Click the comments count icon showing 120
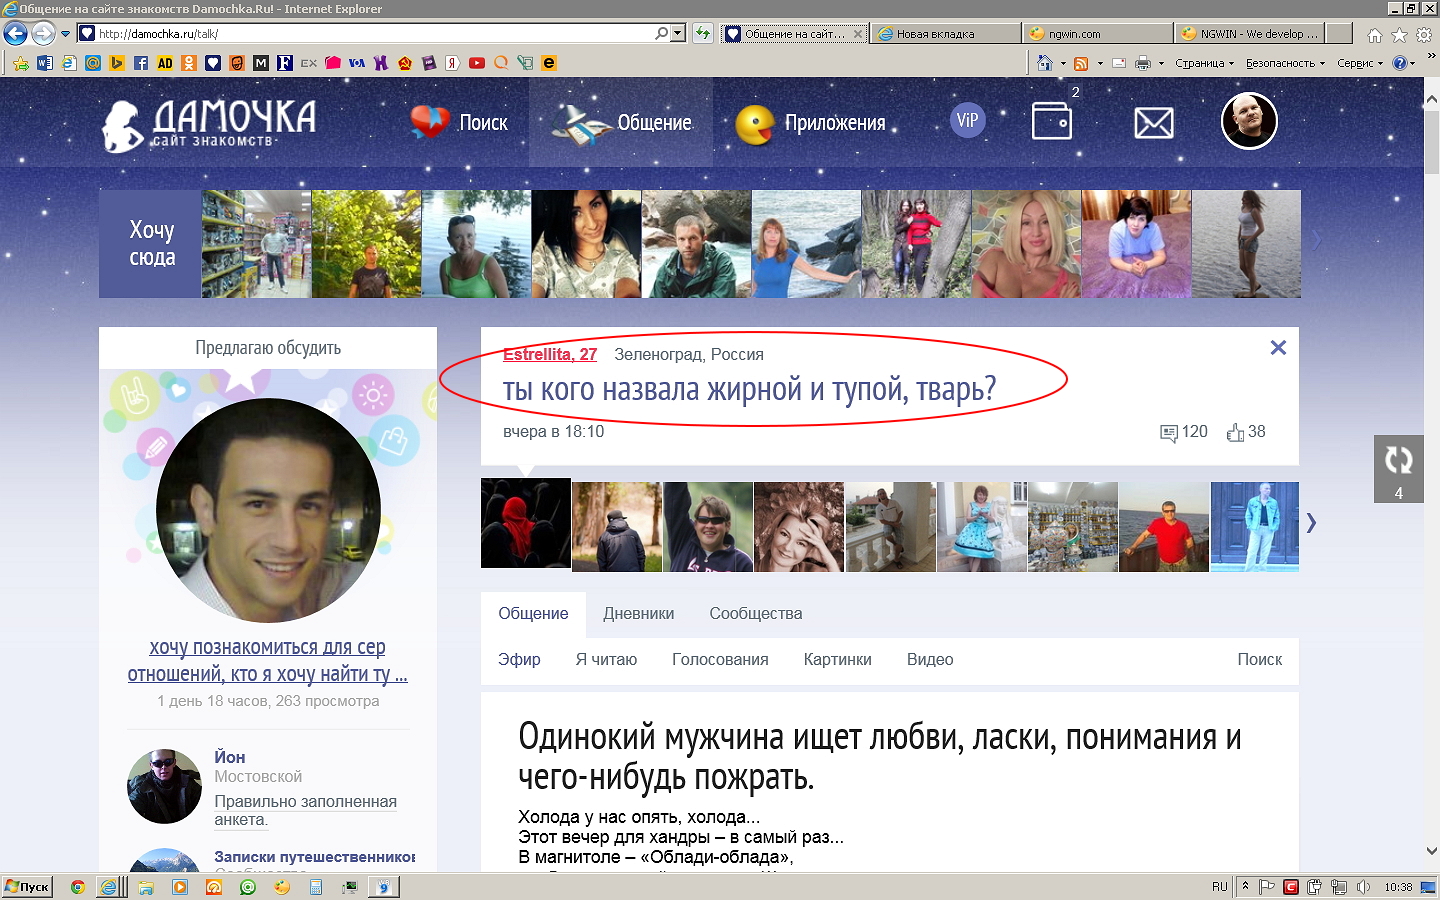 tap(1168, 433)
